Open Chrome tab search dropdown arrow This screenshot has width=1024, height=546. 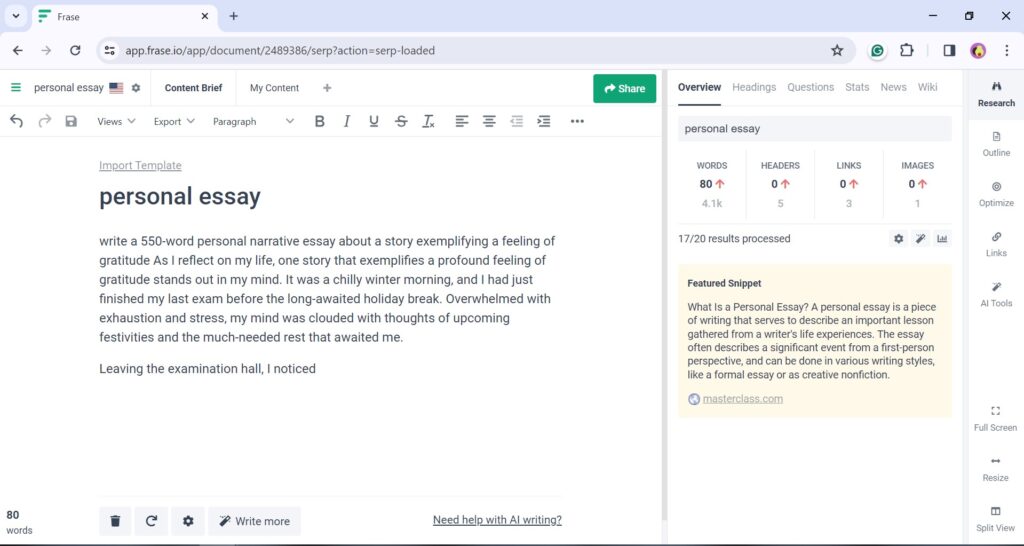16,16
